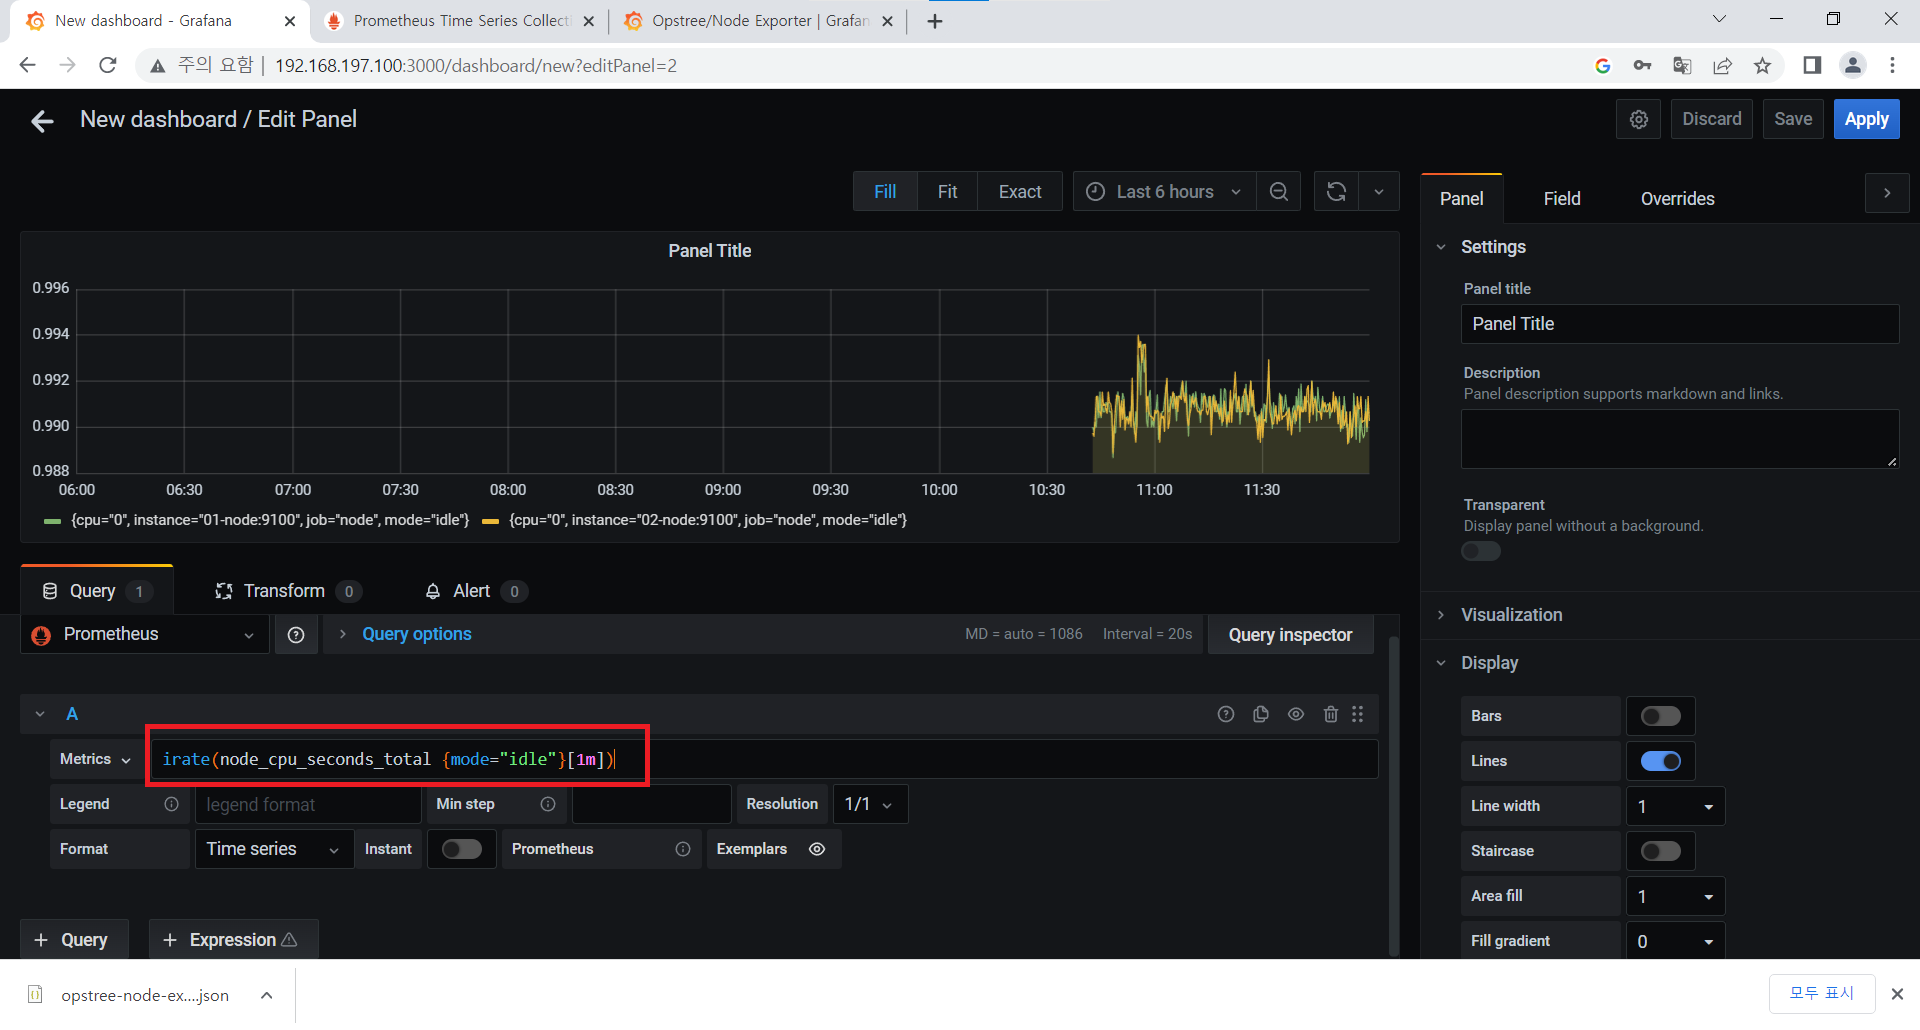
Task: Go back using the dashboard back arrow
Action: (42, 121)
